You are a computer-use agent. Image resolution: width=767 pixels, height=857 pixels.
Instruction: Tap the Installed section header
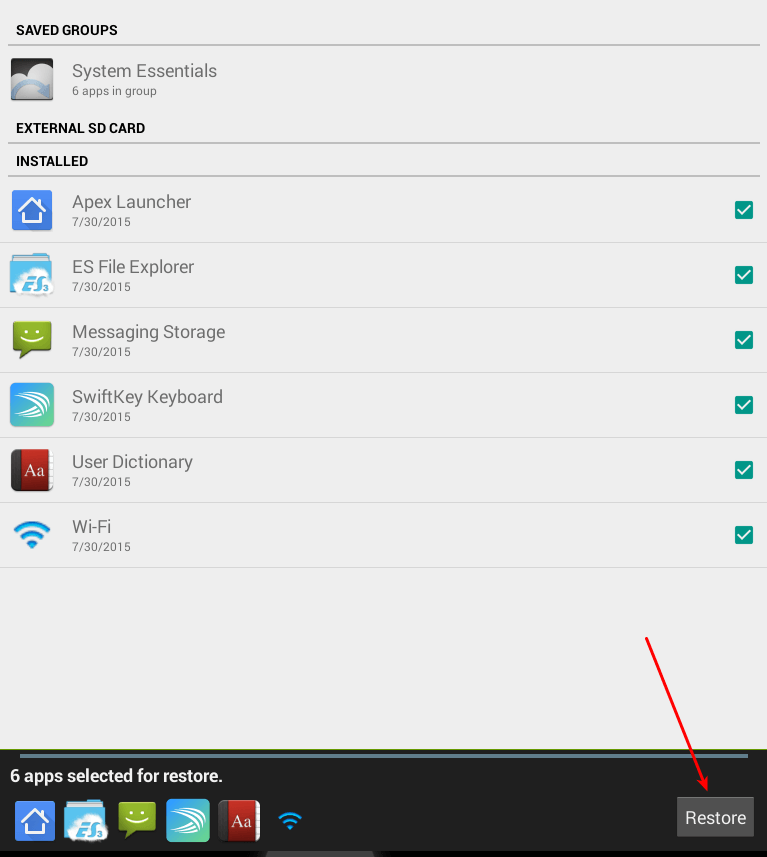(x=52, y=161)
